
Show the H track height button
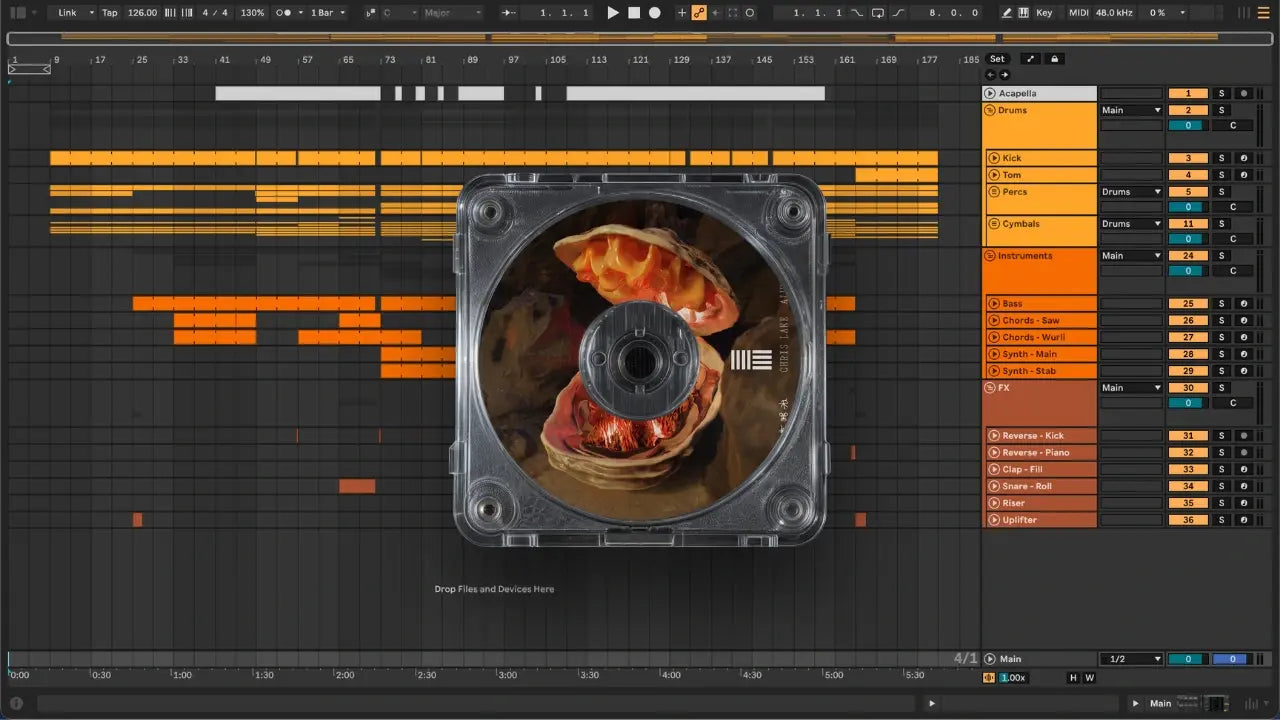point(1074,678)
